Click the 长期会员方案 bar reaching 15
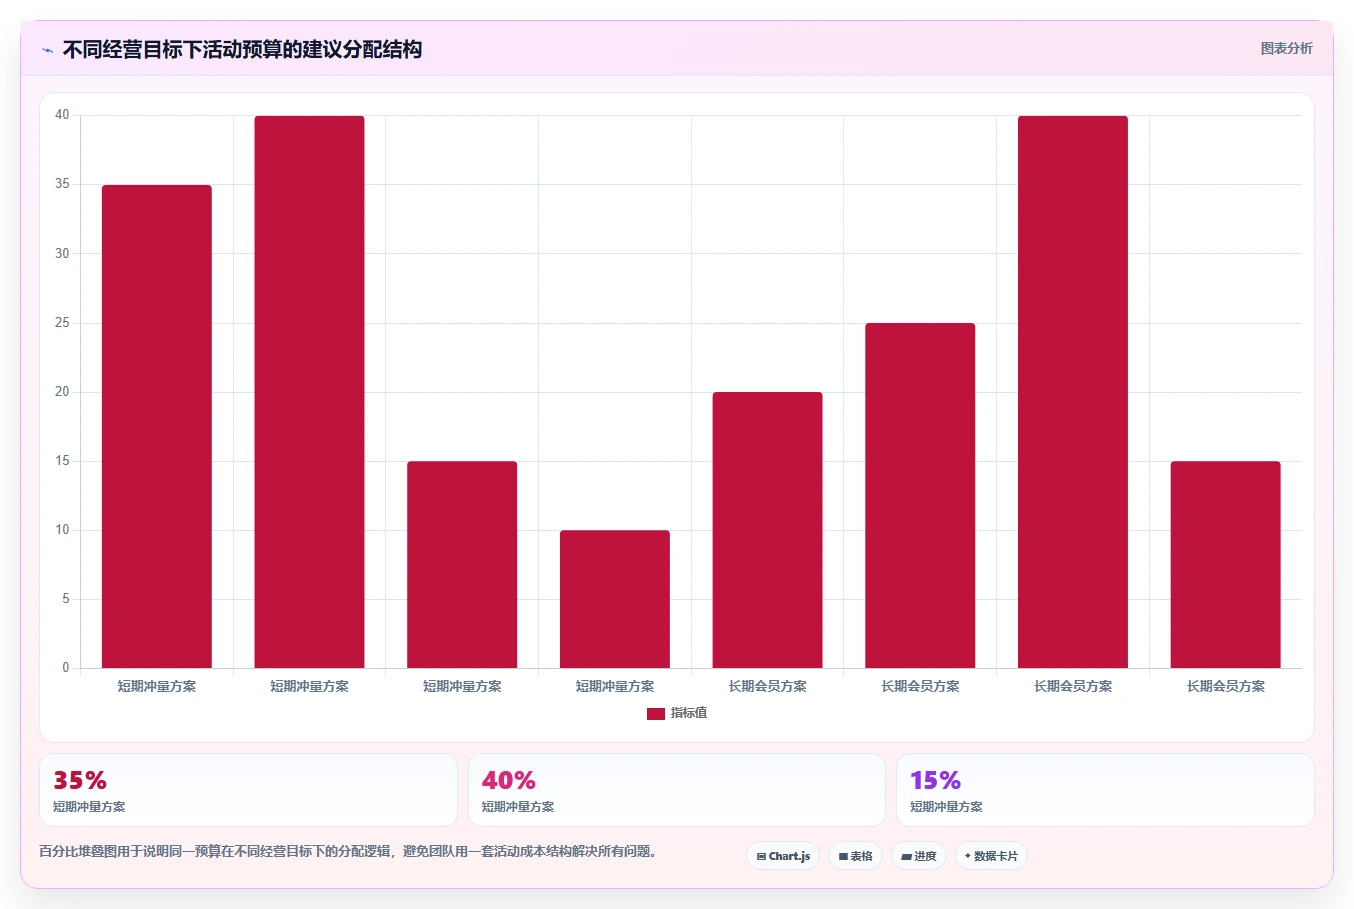Viewport: 1354px width, 909px height. [1225, 565]
